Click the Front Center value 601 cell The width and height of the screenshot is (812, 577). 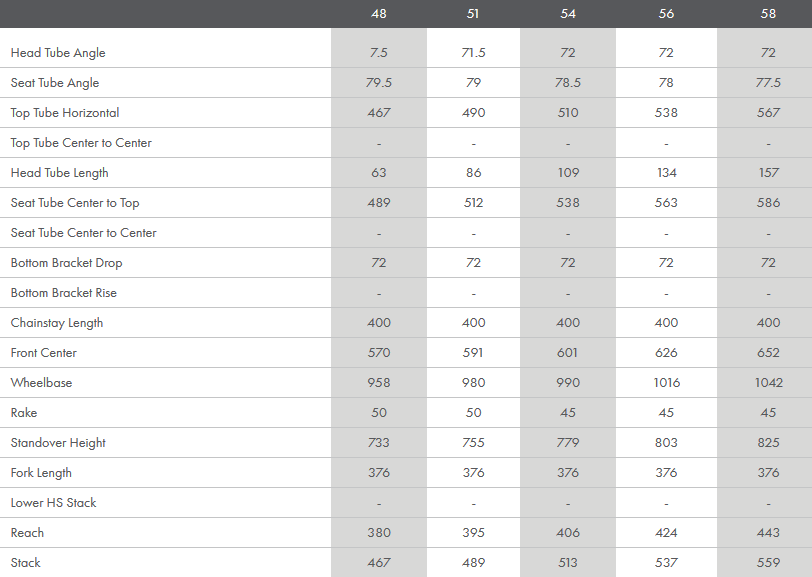click(x=568, y=353)
